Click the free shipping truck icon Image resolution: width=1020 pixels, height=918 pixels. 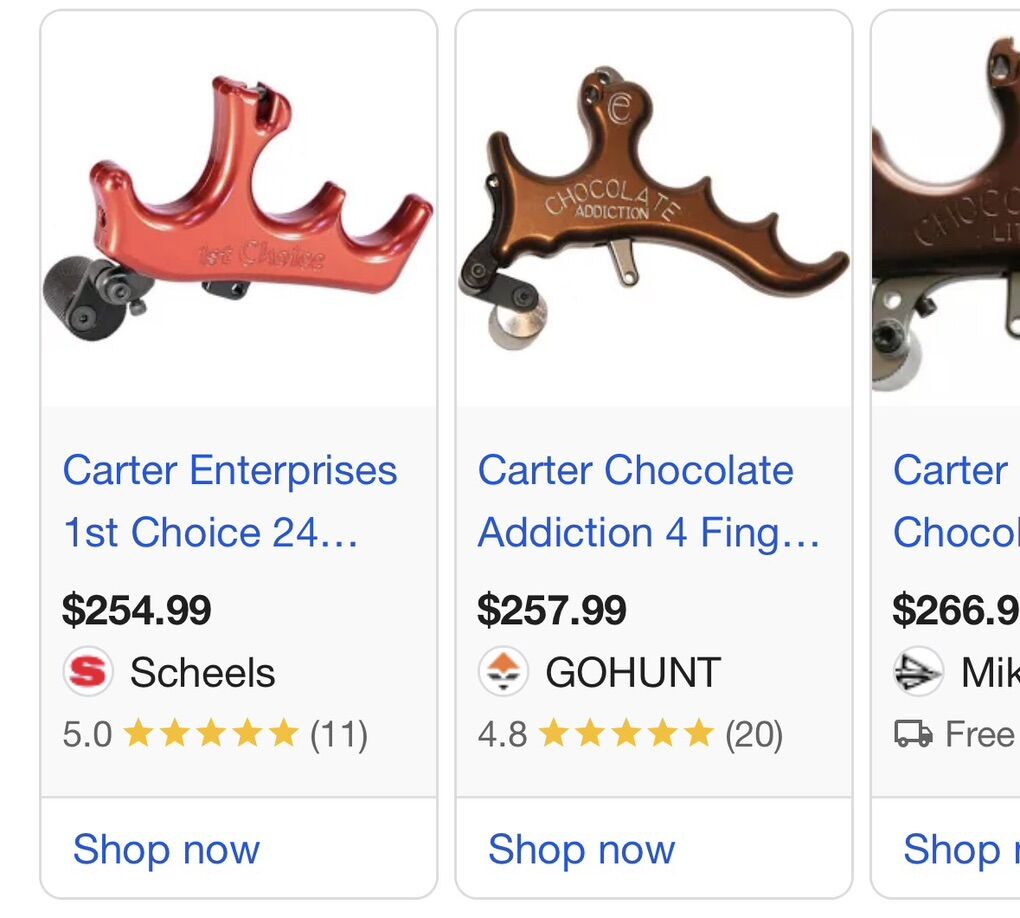point(913,735)
